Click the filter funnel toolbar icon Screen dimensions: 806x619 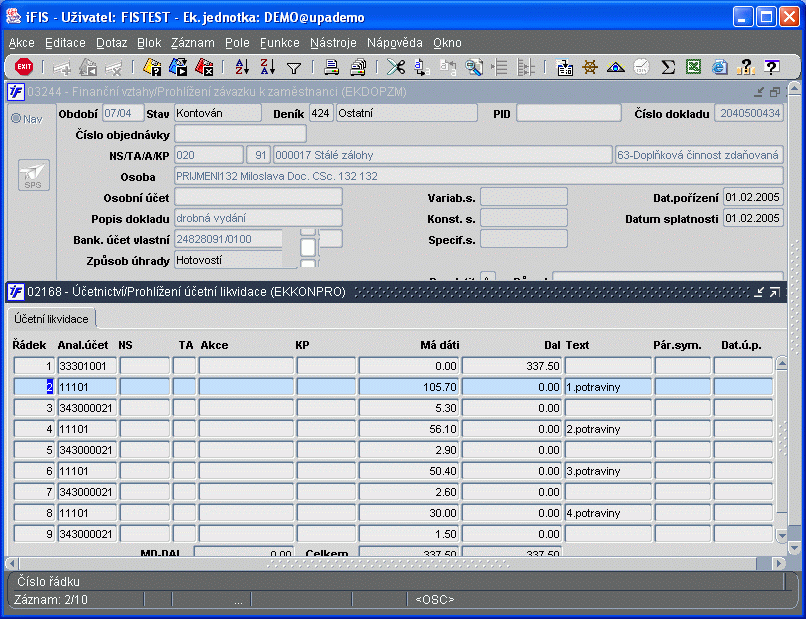point(294,67)
